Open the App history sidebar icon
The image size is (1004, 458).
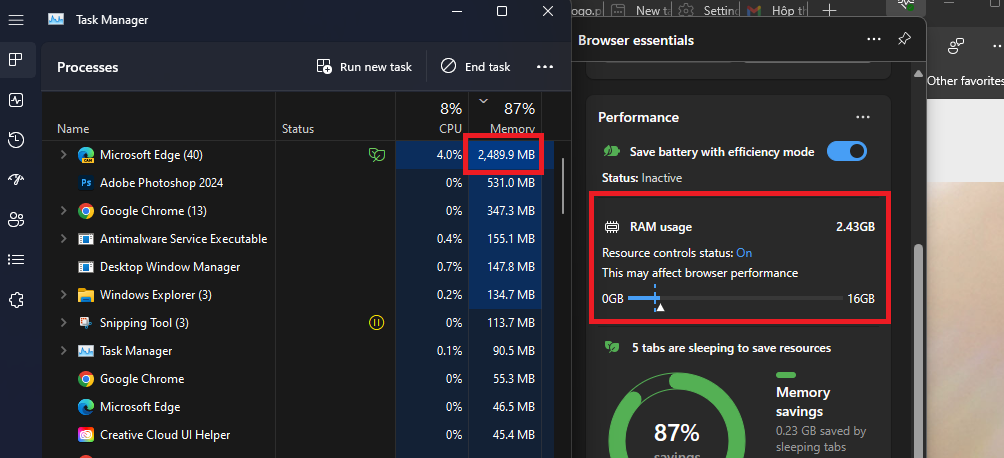(x=16, y=140)
